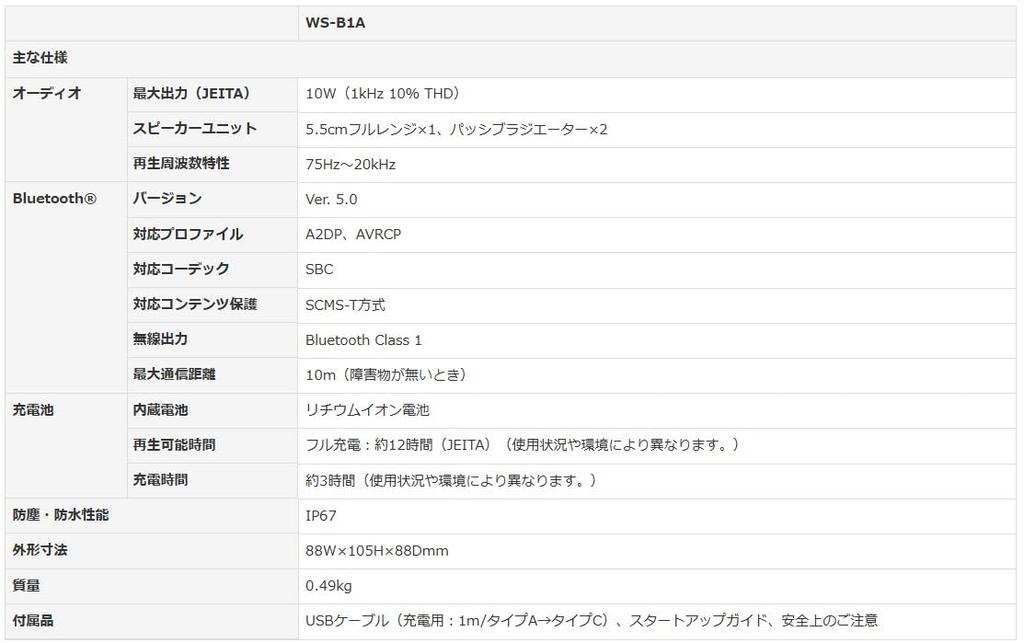Select the 再生可能時間 row label

[174, 445]
